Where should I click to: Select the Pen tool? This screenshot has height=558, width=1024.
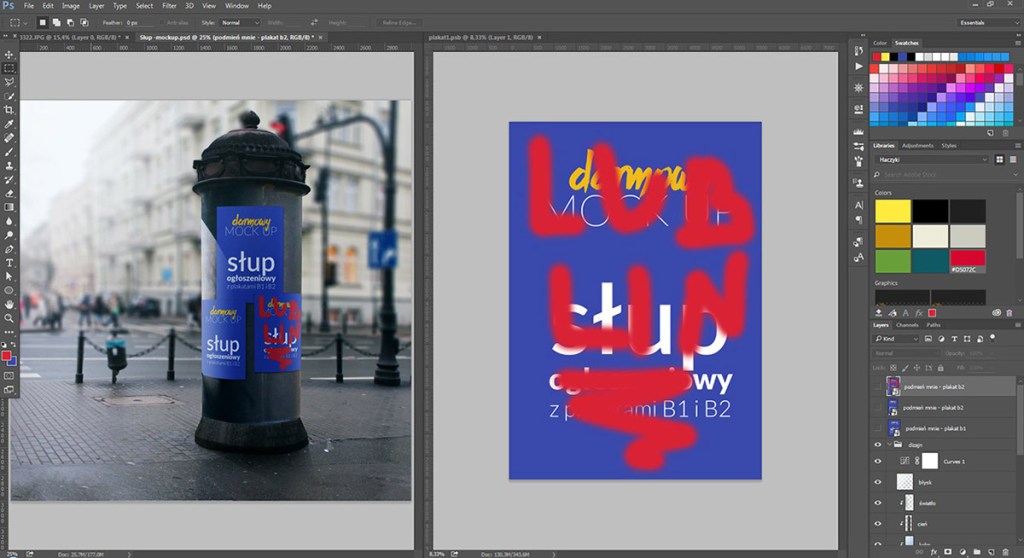point(9,248)
